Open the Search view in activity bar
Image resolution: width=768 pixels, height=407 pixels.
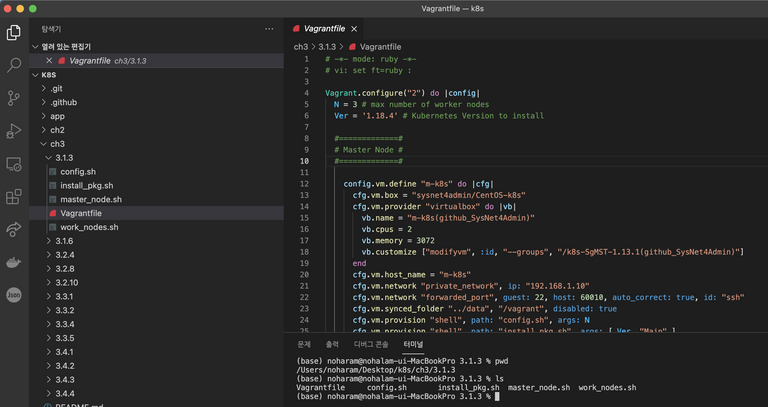pos(14,65)
